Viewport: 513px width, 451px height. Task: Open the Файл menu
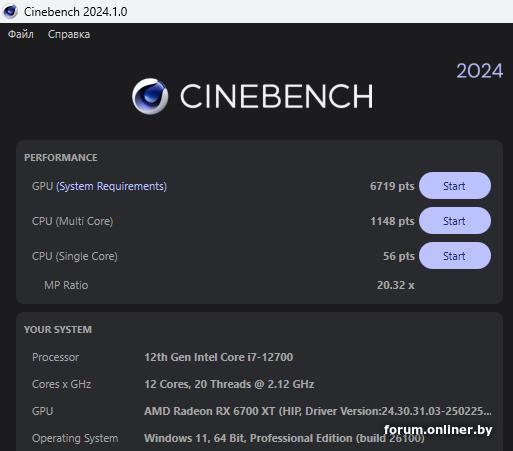tap(21, 34)
